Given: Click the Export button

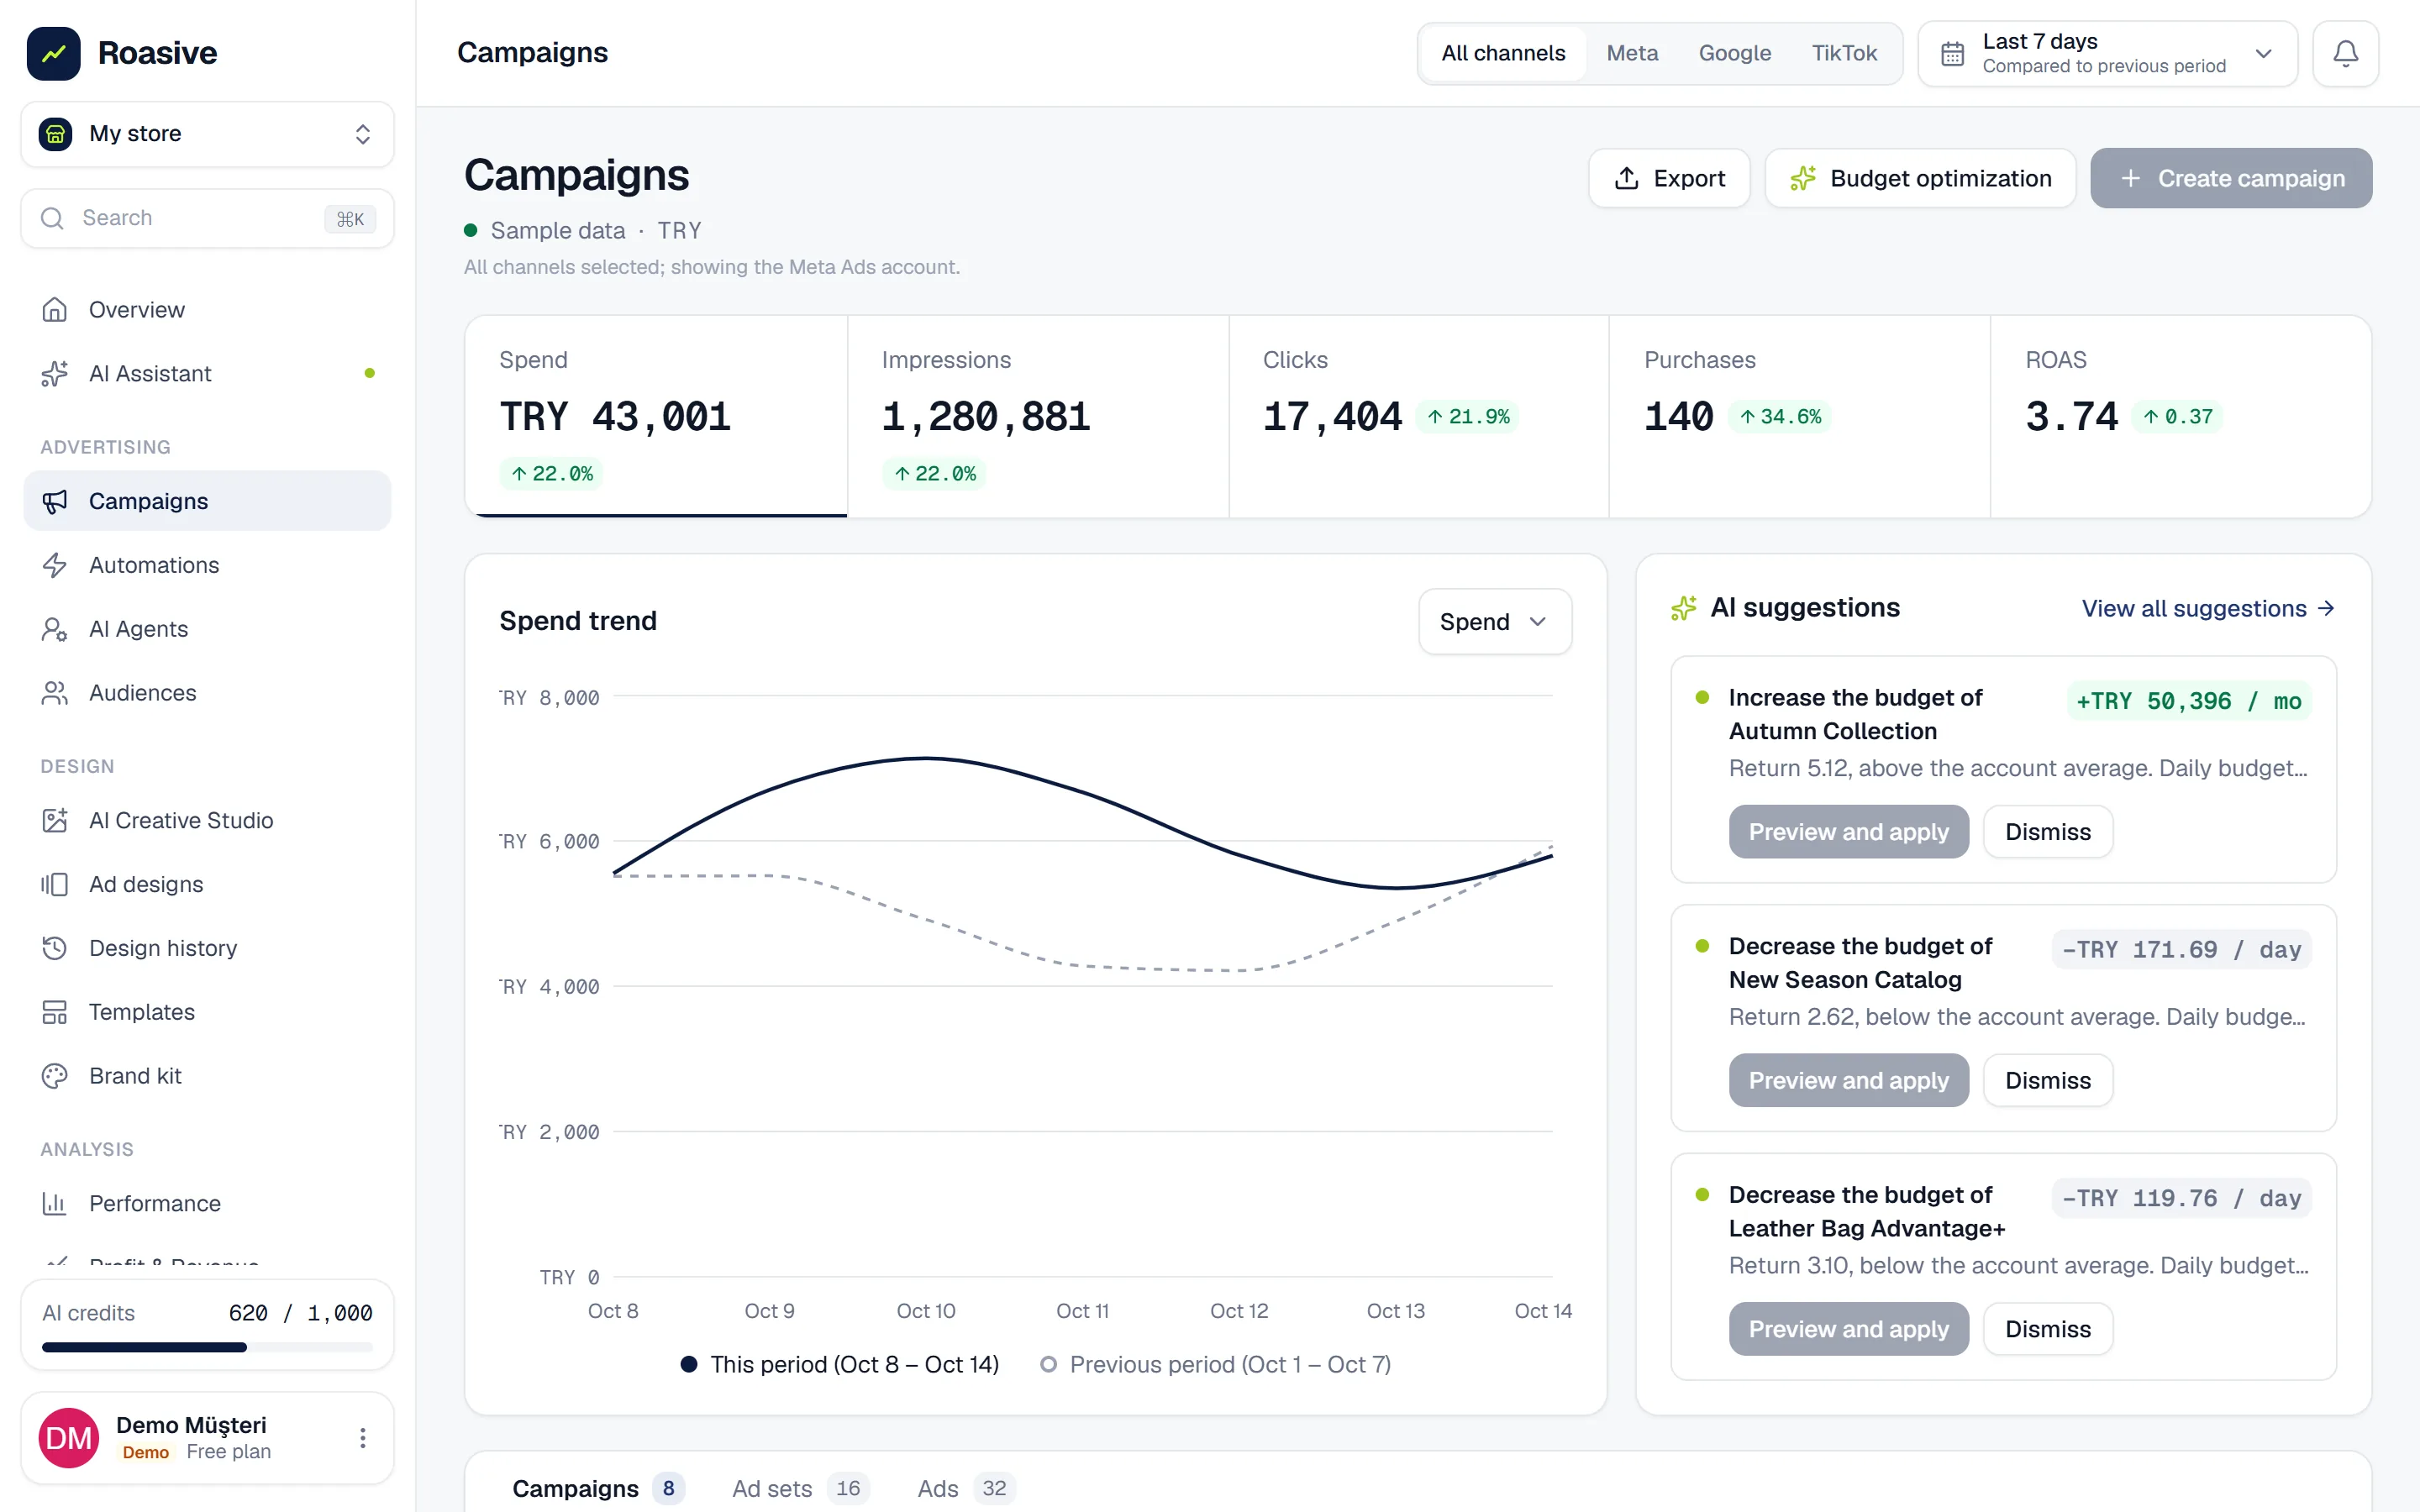Looking at the screenshot, I should 1669,178.
